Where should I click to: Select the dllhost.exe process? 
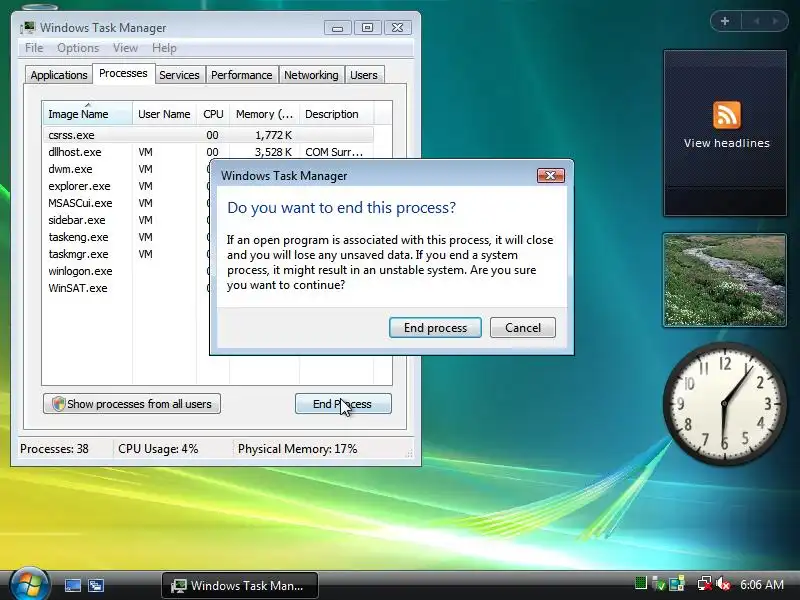(x=74, y=152)
